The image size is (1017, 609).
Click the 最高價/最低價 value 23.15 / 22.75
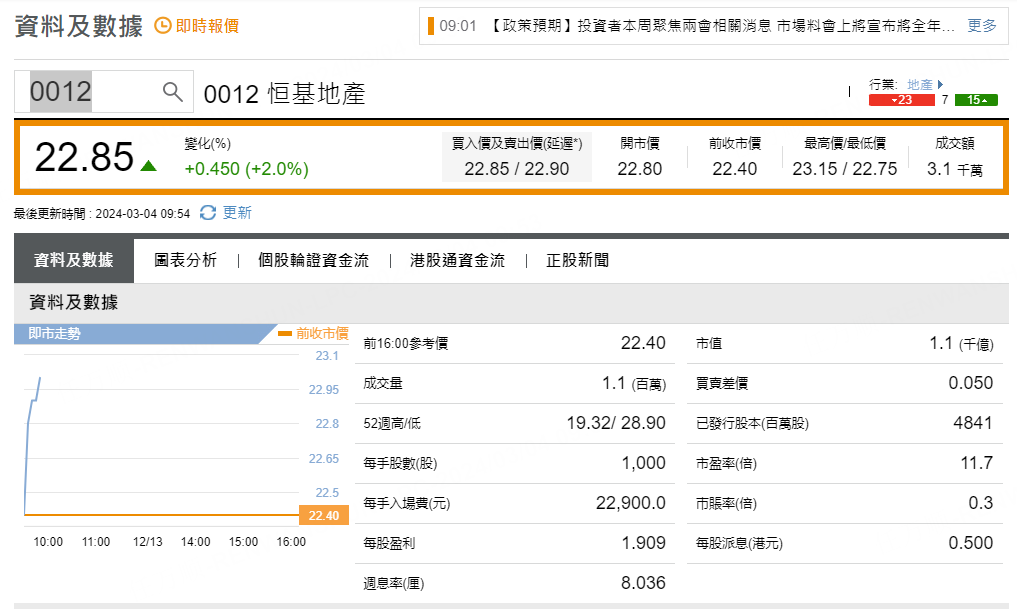coord(844,169)
